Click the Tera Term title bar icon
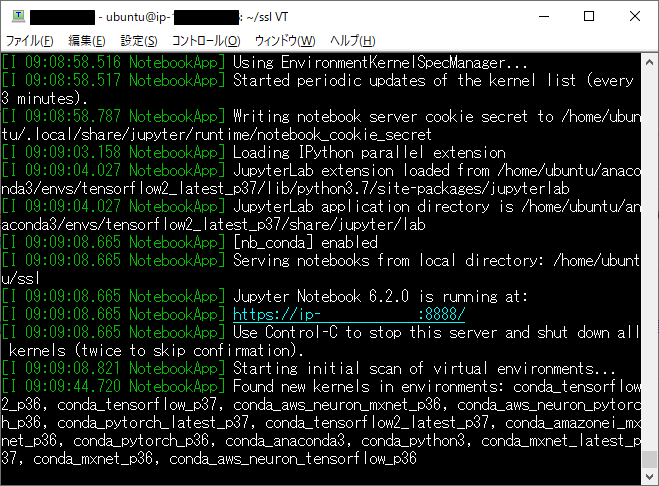This screenshot has height=486, width=659. click(18, 16)
